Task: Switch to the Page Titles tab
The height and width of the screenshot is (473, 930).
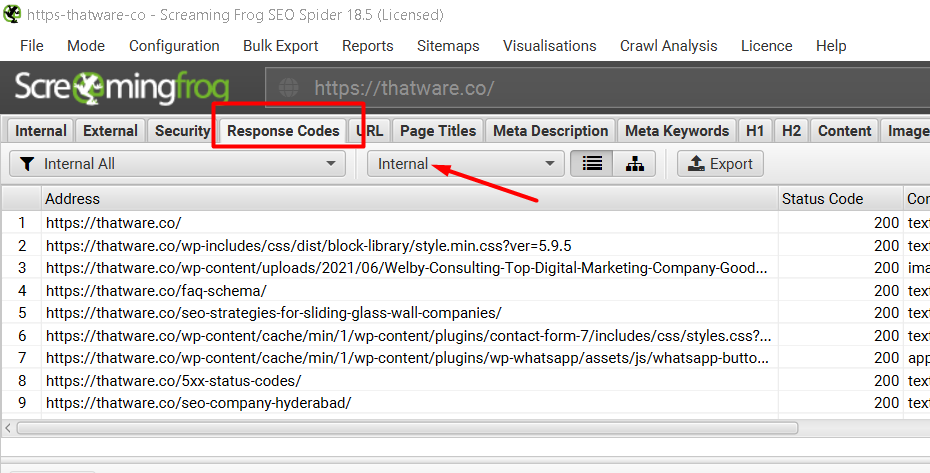Action: click(x=438, y=131)
